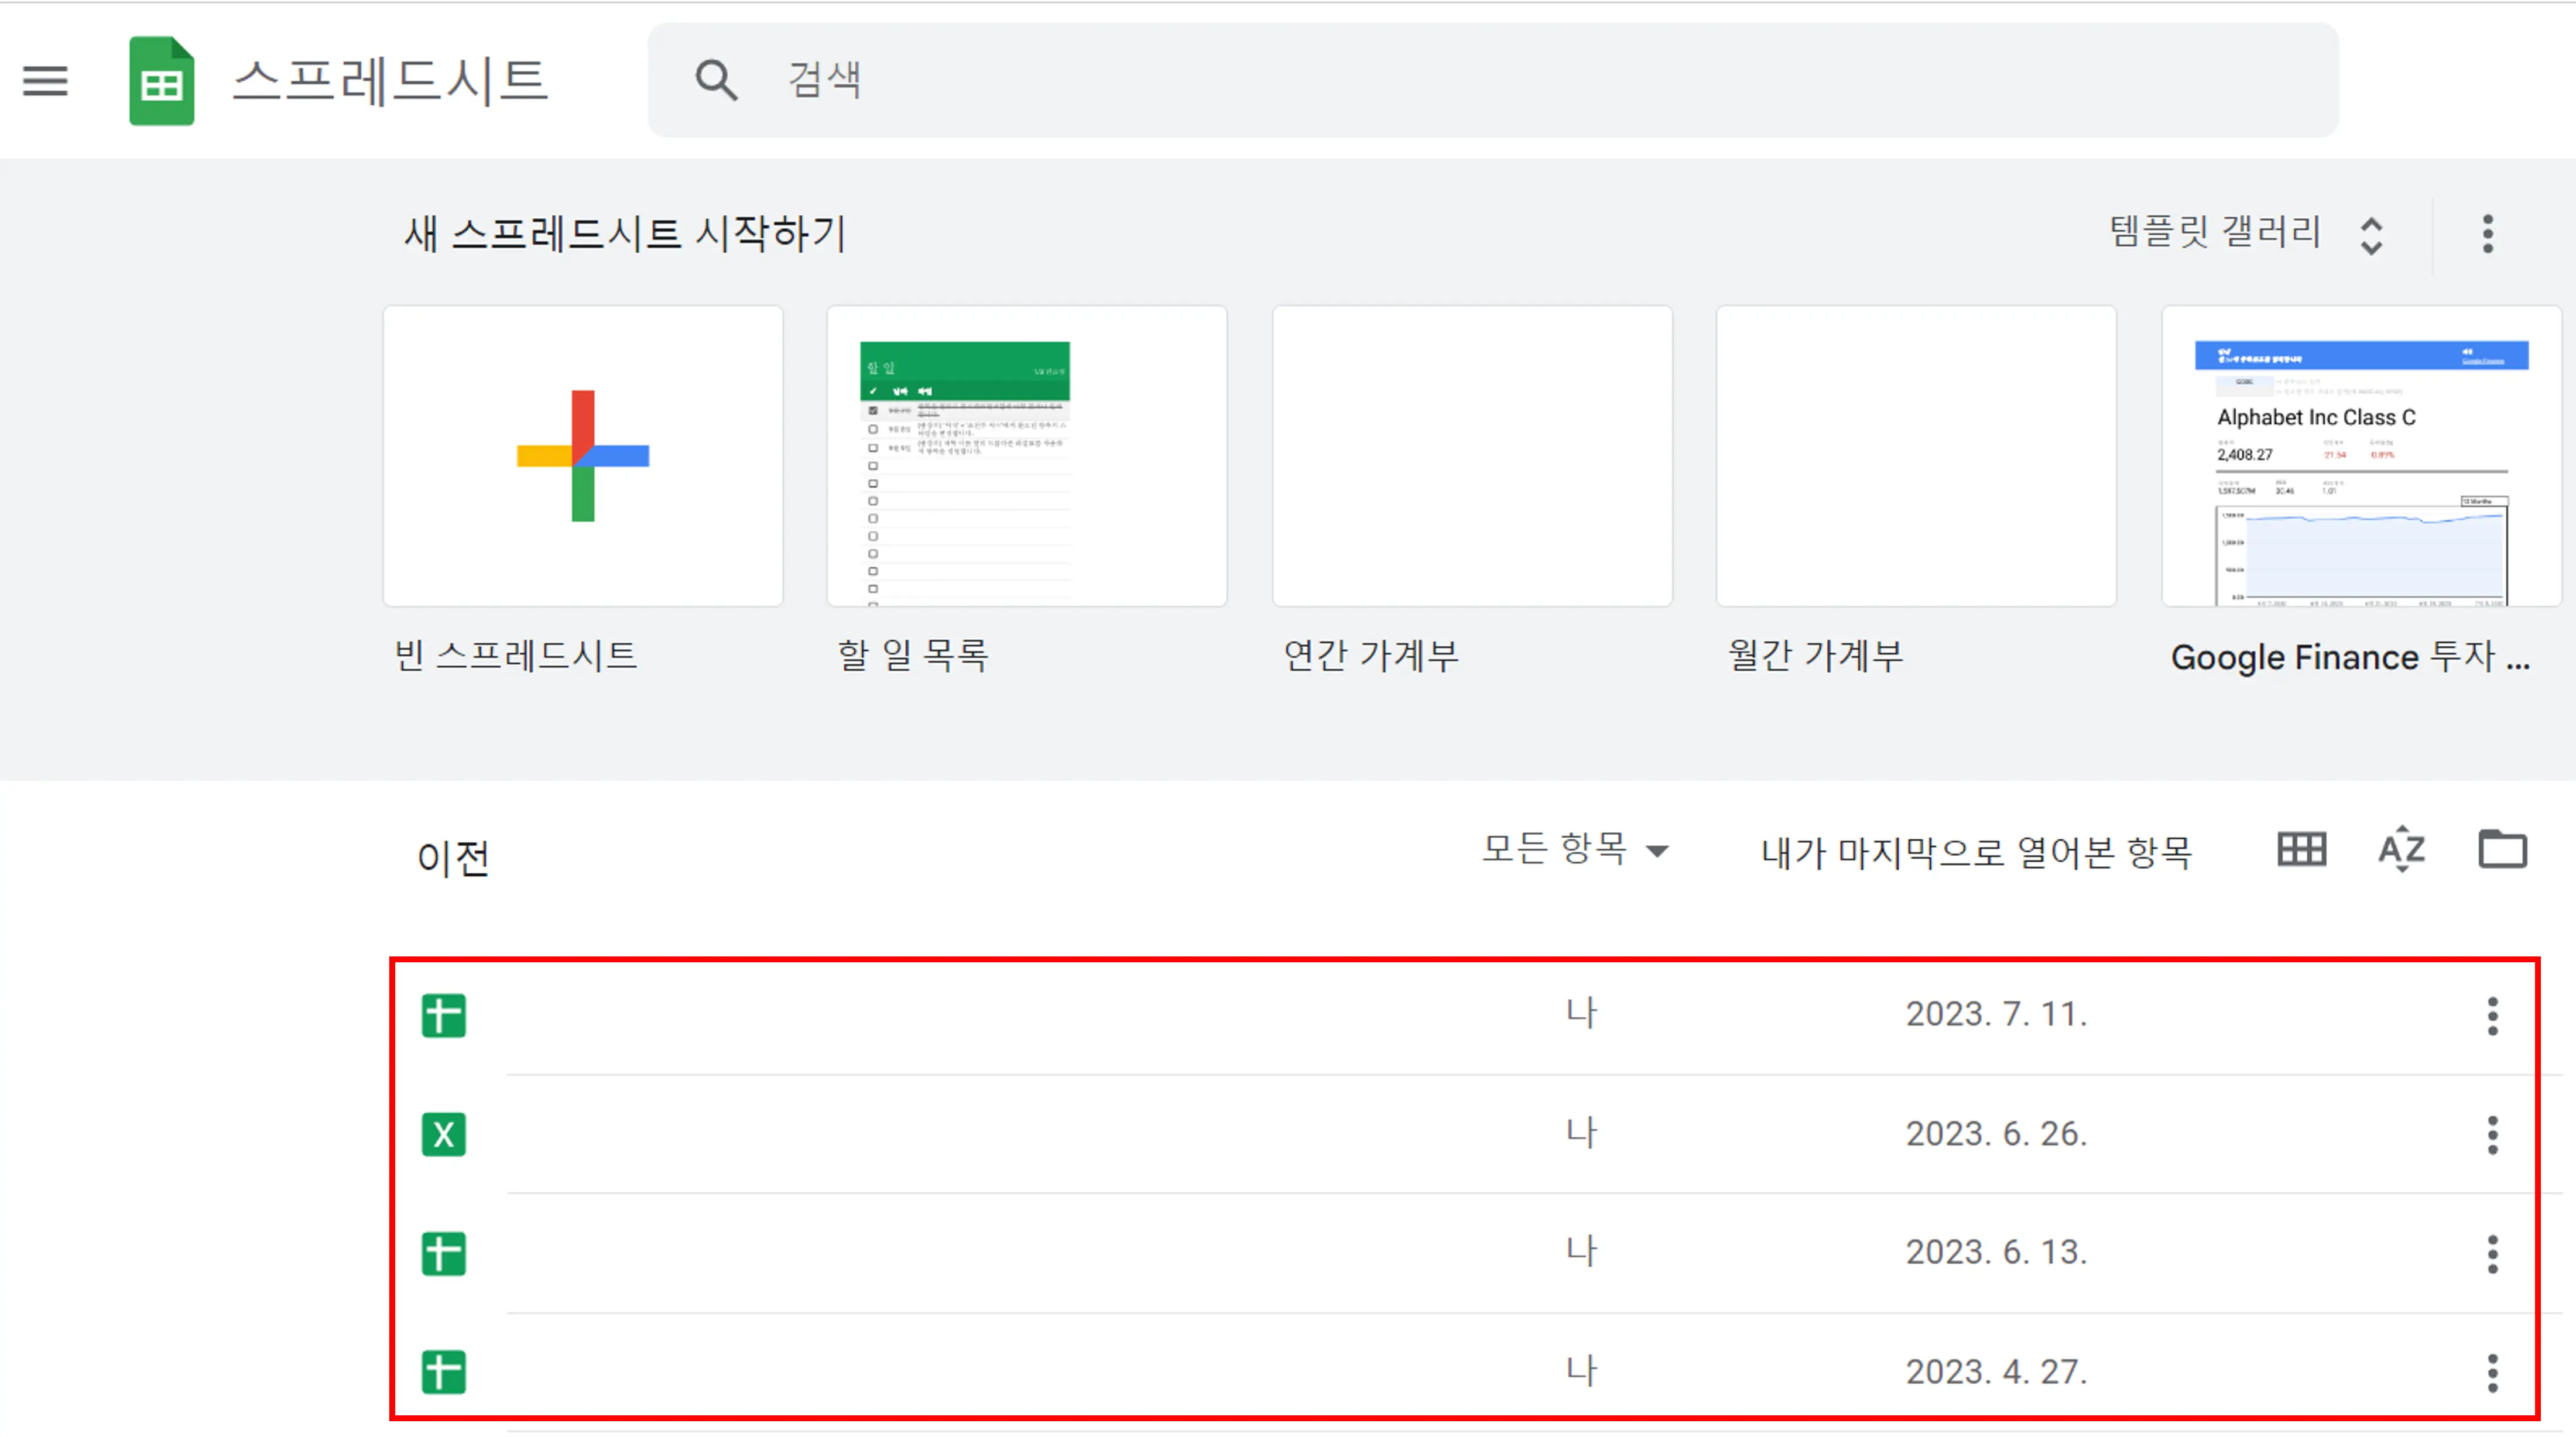
Task: Open the 모든 항목 owner filter dropdown
Action: click(x=1575, y=849)
